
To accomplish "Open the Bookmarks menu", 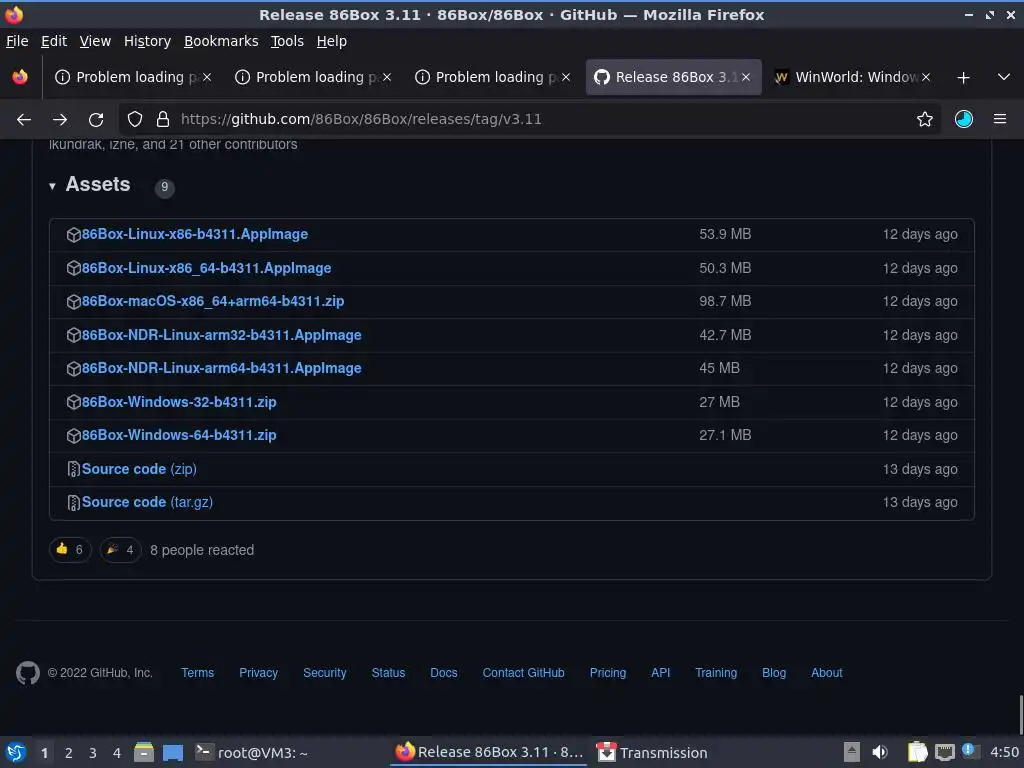I will 221,41.
